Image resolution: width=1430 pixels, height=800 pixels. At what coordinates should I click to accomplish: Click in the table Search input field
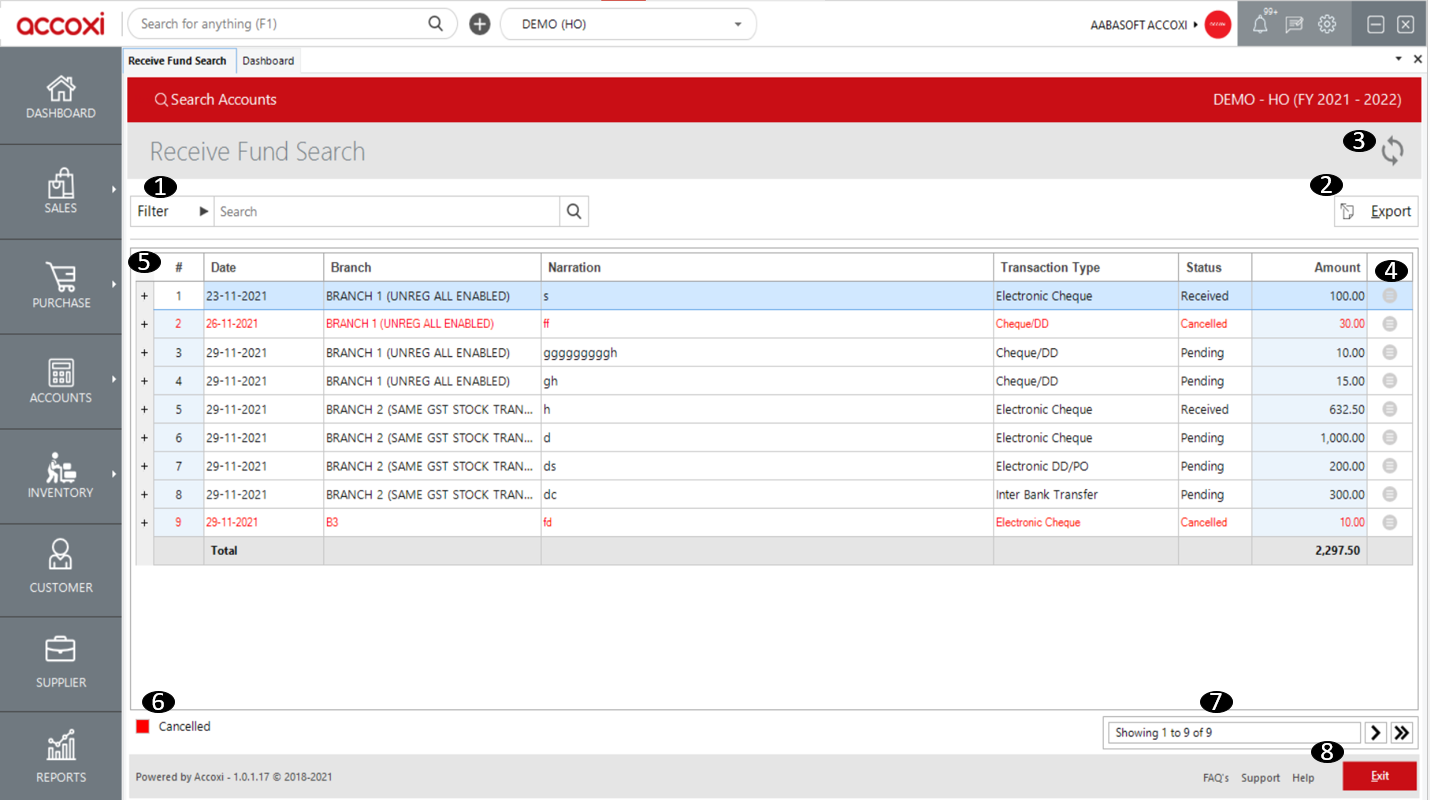(x=388, y=211)
